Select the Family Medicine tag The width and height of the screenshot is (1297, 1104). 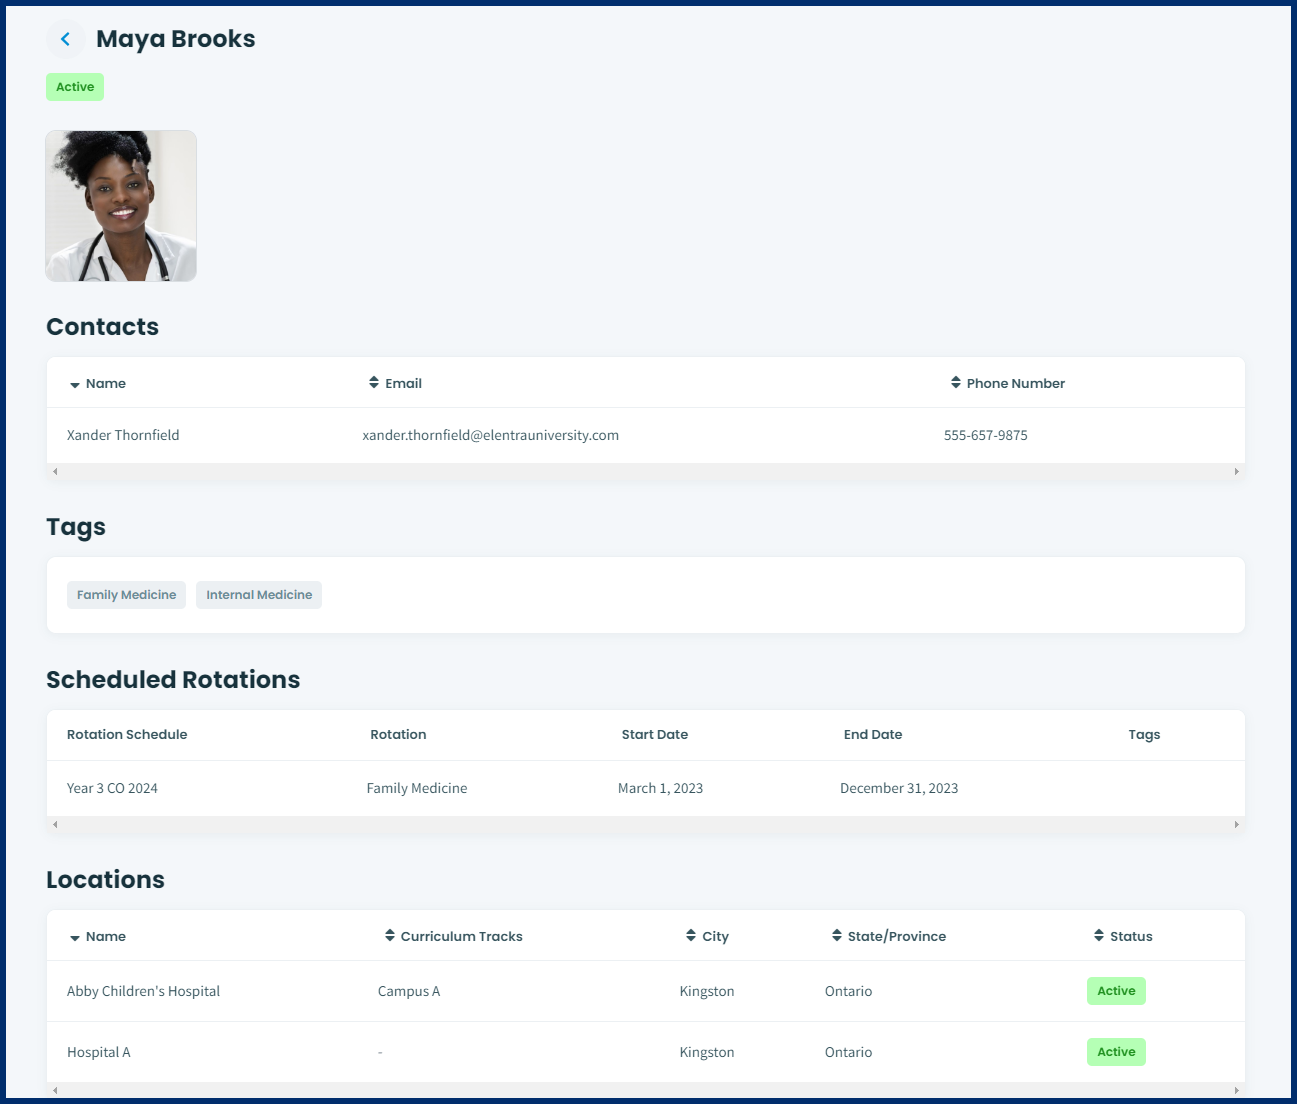pos(126,594)
